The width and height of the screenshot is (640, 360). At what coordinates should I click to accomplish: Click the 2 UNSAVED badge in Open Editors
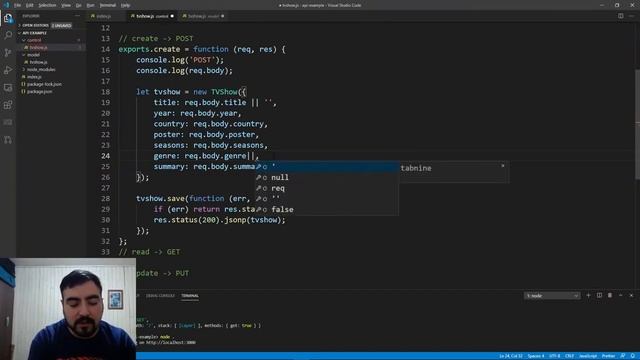pos(61,25)
